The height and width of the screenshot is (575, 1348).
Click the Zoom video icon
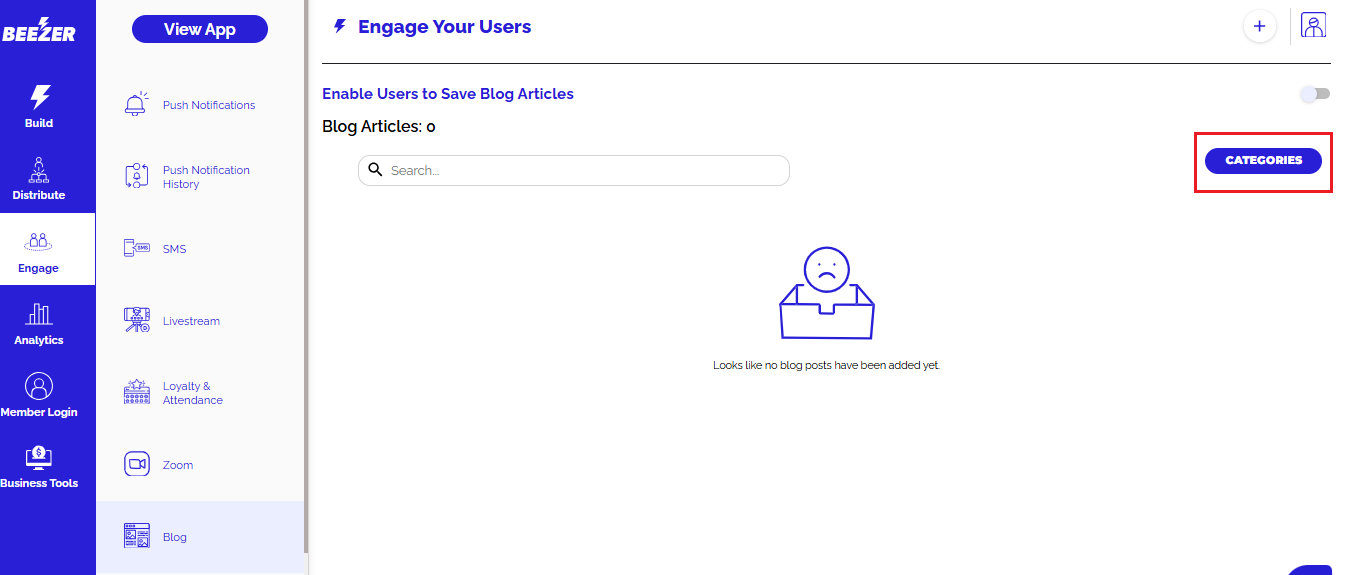point(136,465)
